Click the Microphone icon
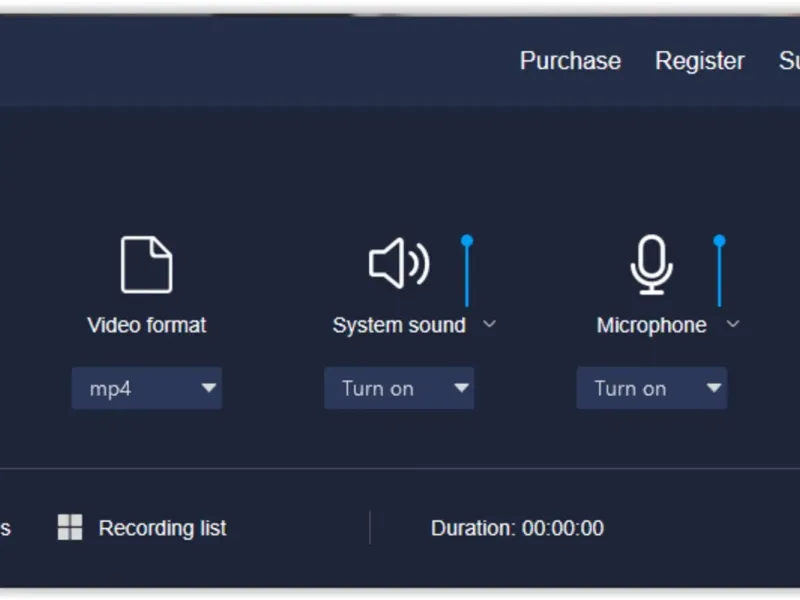800x600 pixels. click(x=651, y=265)
